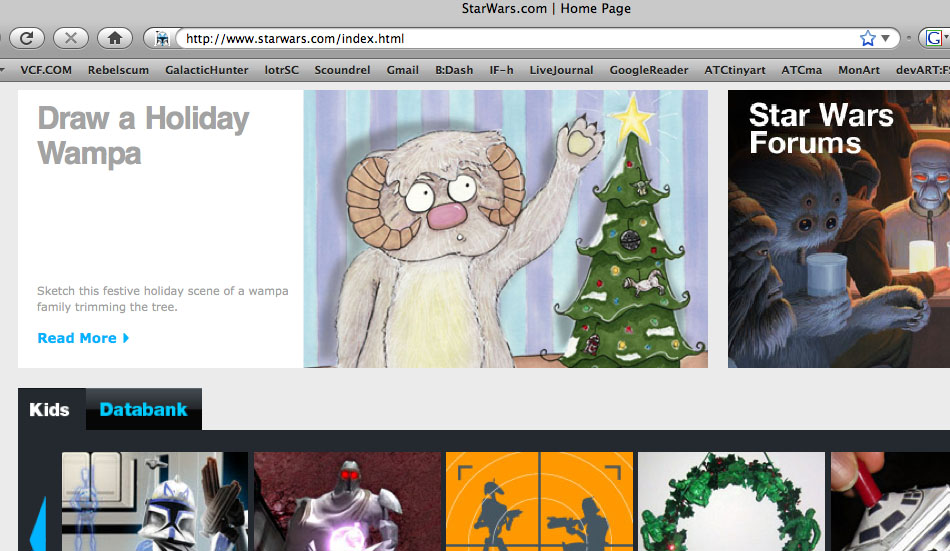Click the site favicon beside the URL
The width and height of the screenshot is (950, 551).
tap(162, 39)
